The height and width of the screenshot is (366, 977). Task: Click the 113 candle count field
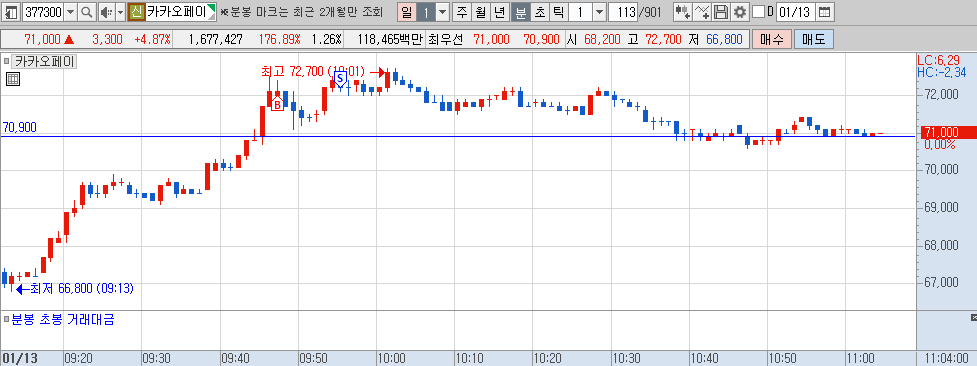tap(623, 12)
